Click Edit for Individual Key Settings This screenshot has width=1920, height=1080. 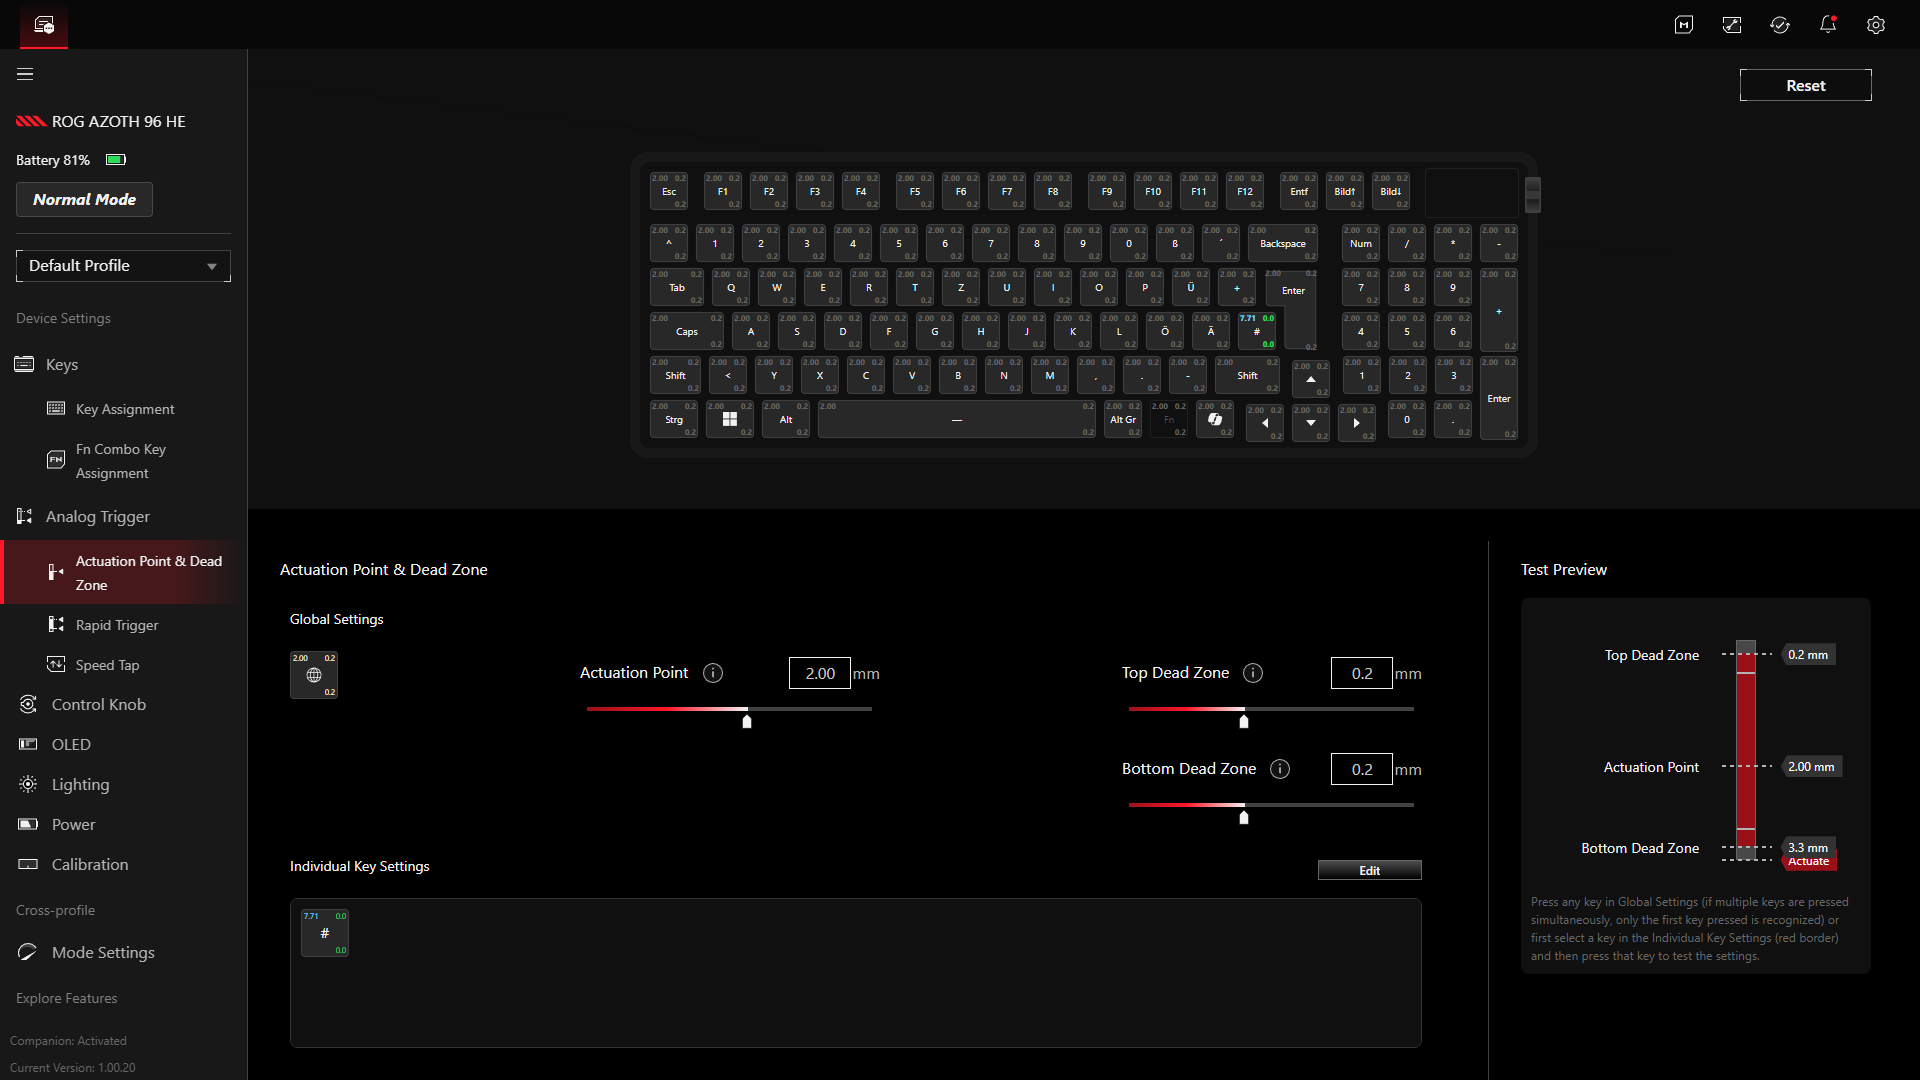pos(1369,870)
